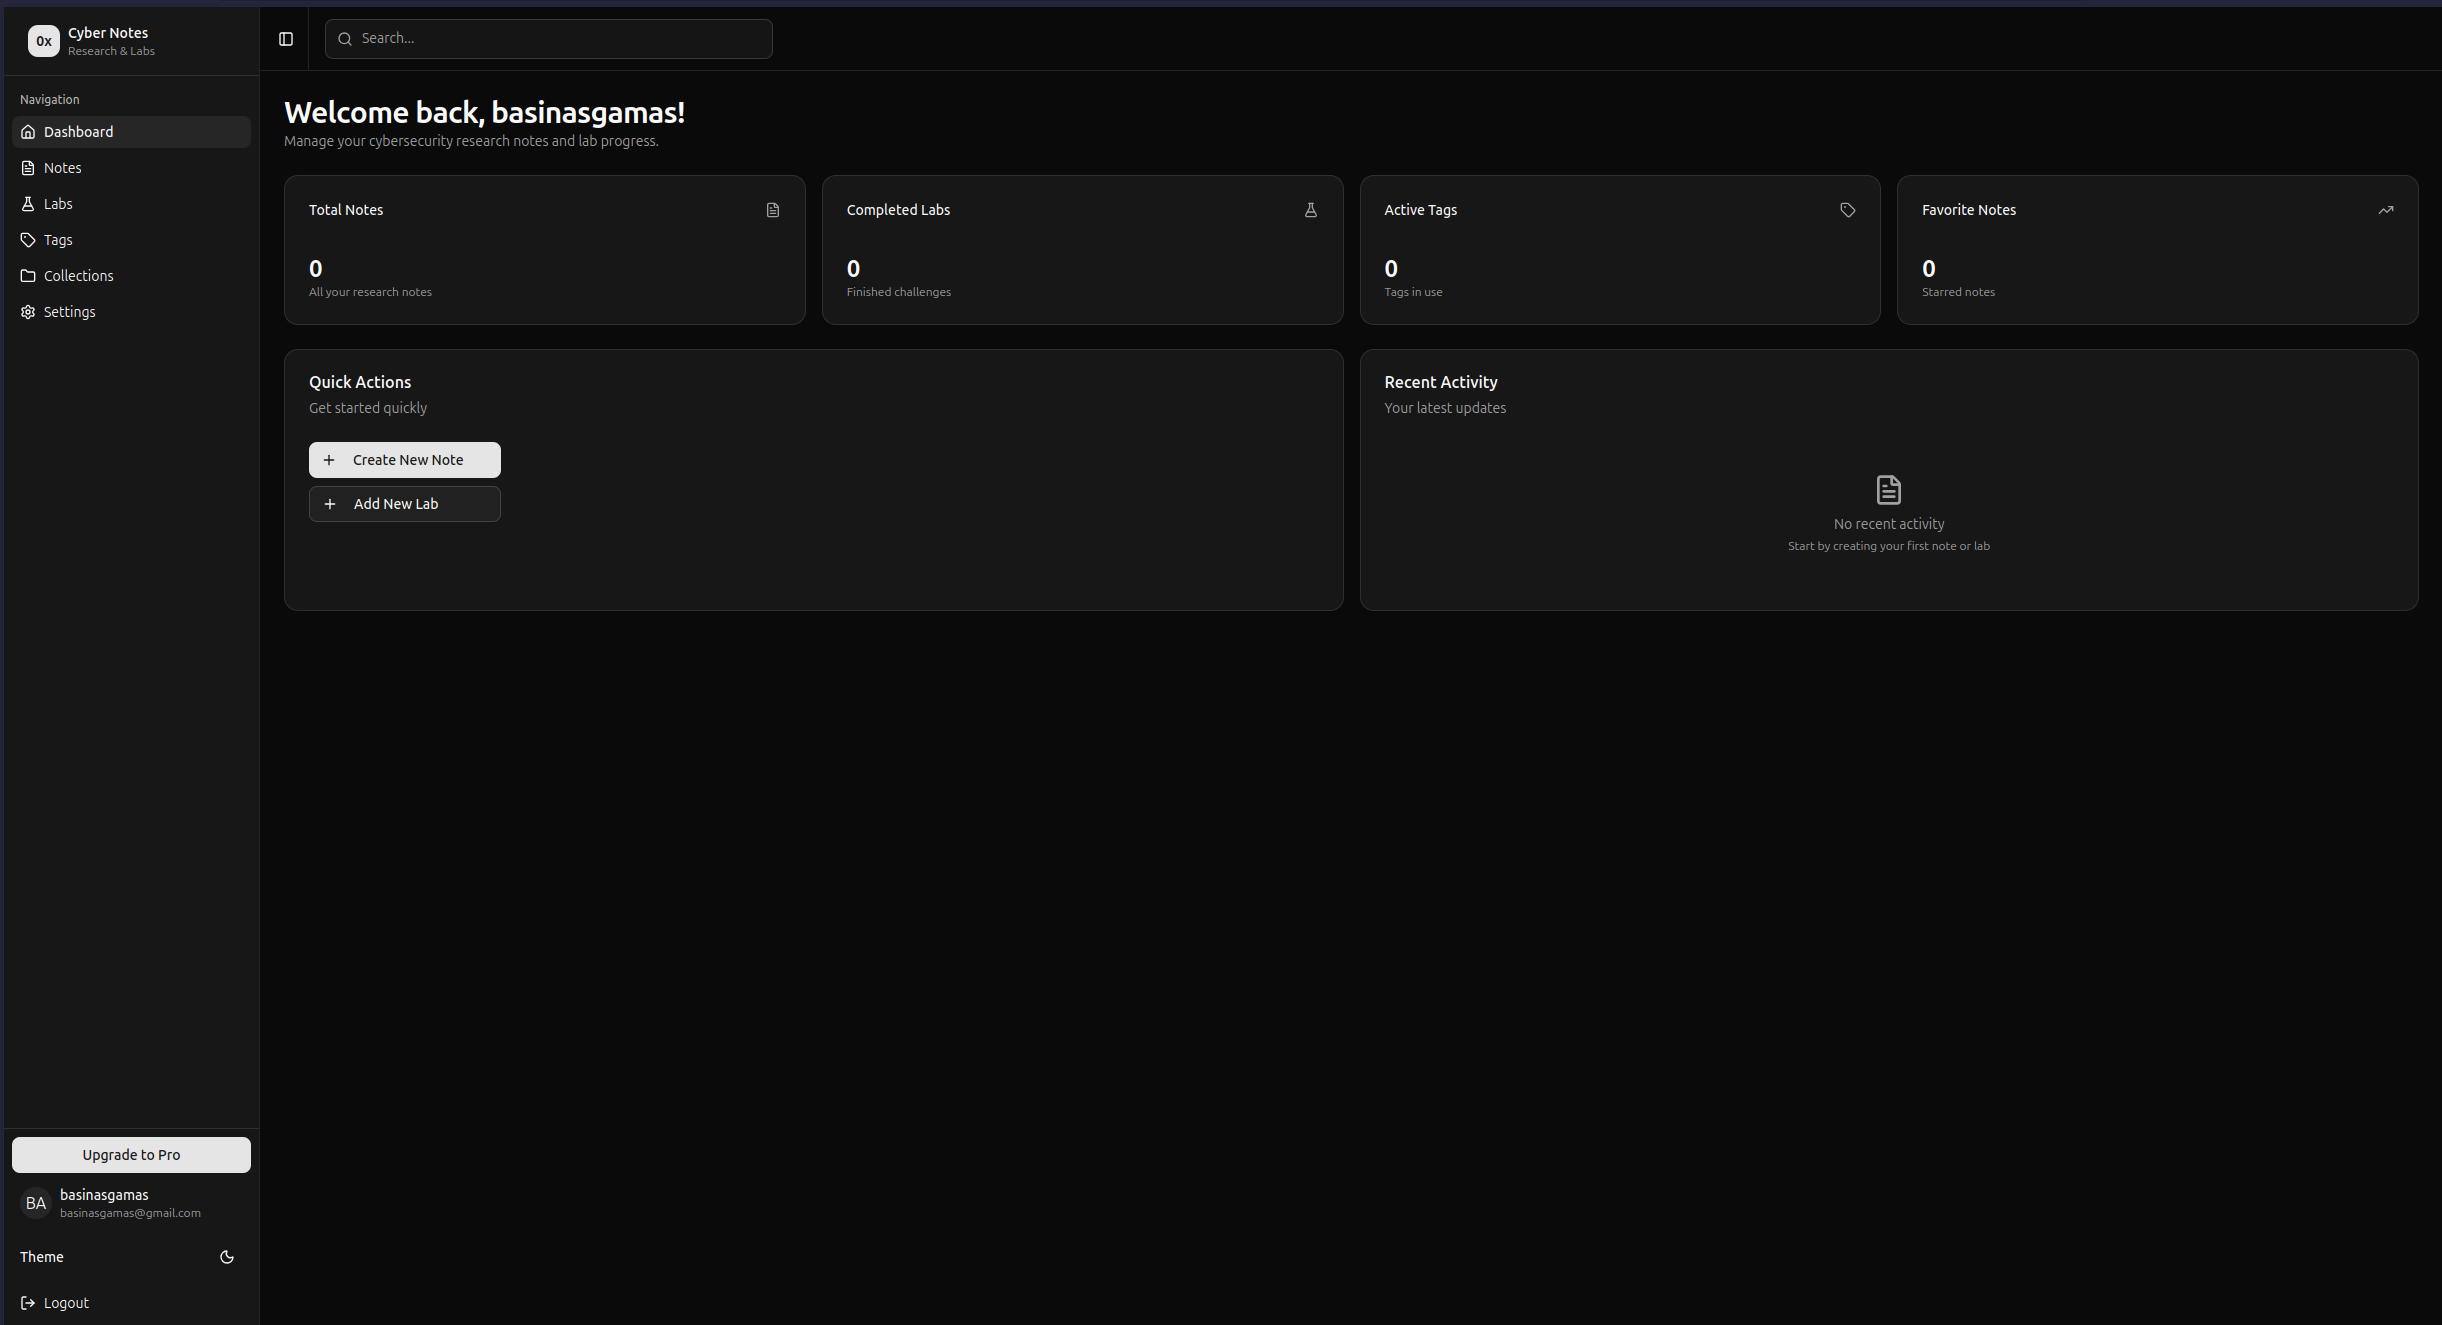This screenshot has width=2442, height=1325.
Task: Select the Labs flask icon in sidebar
Action: pyautogui.click(x=28, y=203)
